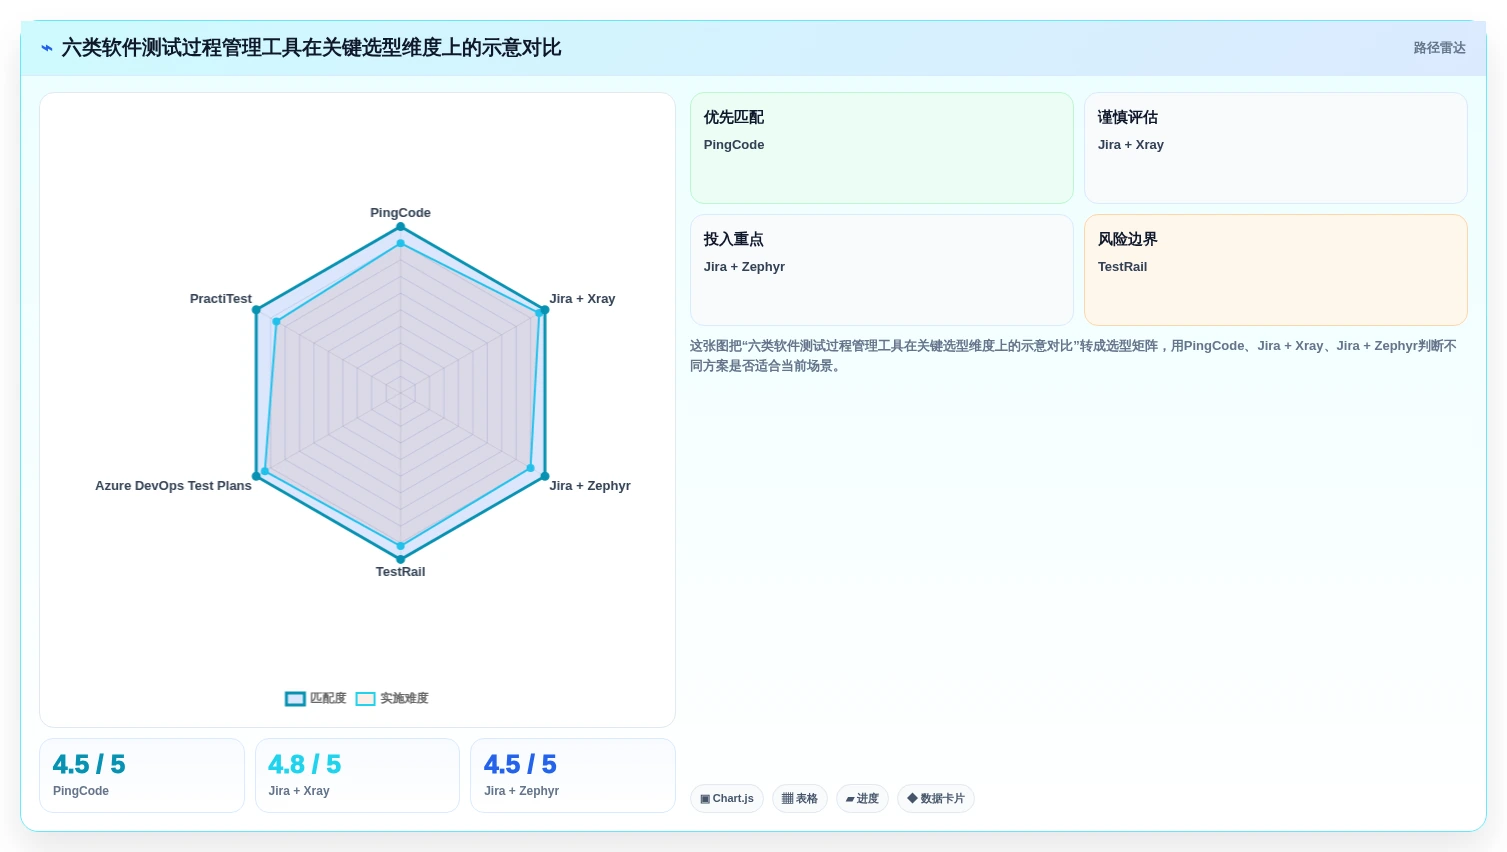Open the 投入重点 Jira + Zephyr card
Image resolution: width=1507 pixels, height=852 pixels.
click(x=881, y=270)
